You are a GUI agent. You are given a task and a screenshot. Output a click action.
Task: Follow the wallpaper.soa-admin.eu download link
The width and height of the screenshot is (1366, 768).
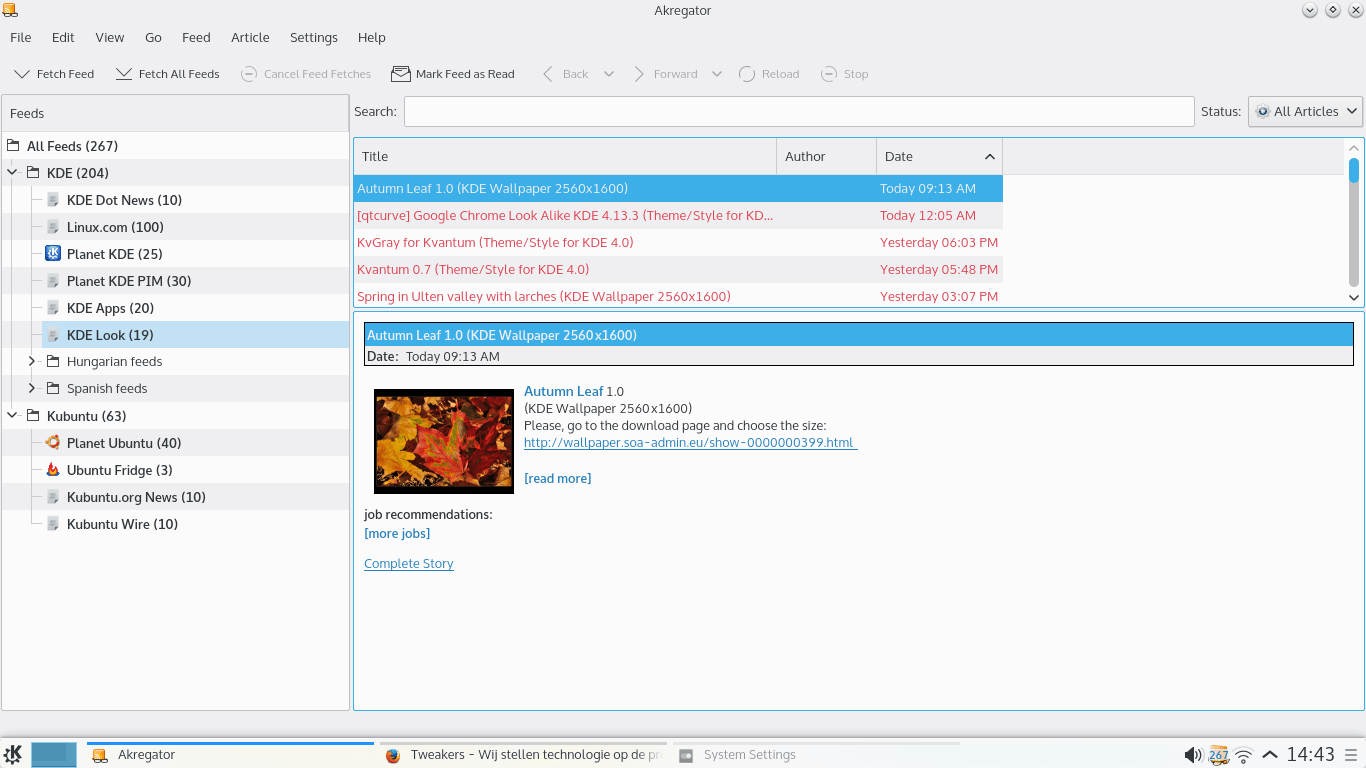click(x=690, y=443)
